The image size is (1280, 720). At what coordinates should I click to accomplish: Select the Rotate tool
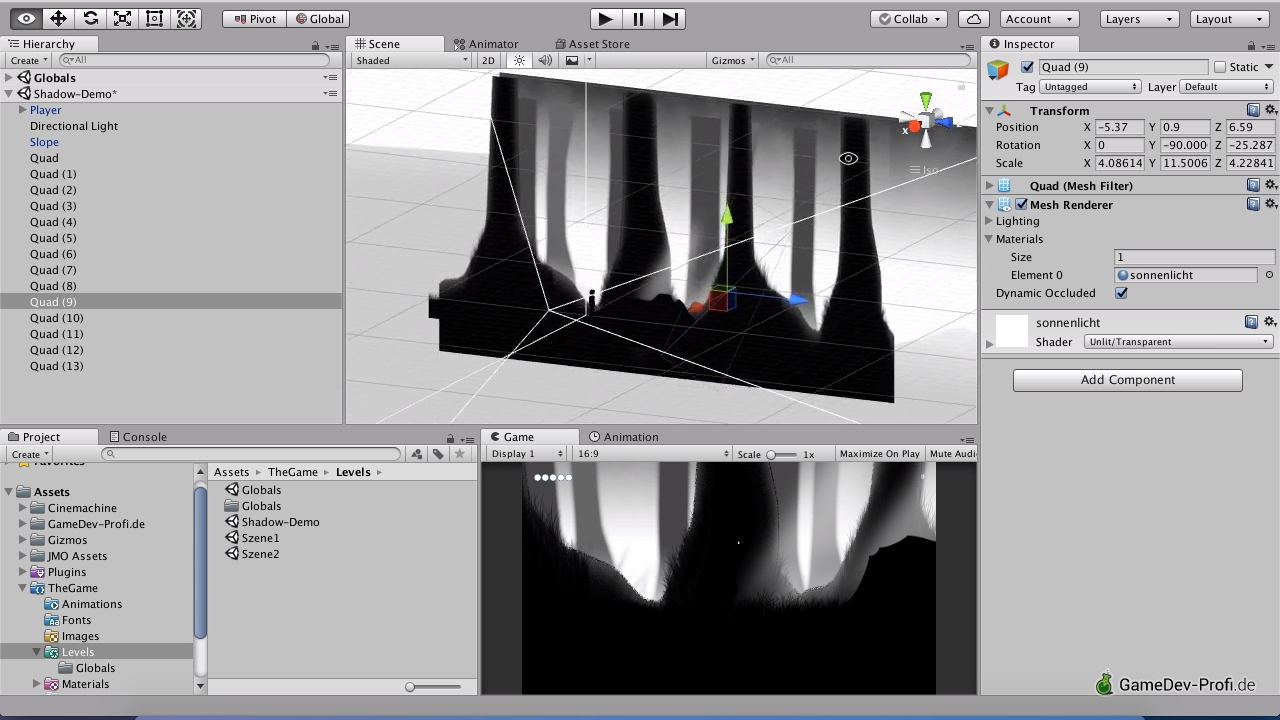click(x=90, y=18)
